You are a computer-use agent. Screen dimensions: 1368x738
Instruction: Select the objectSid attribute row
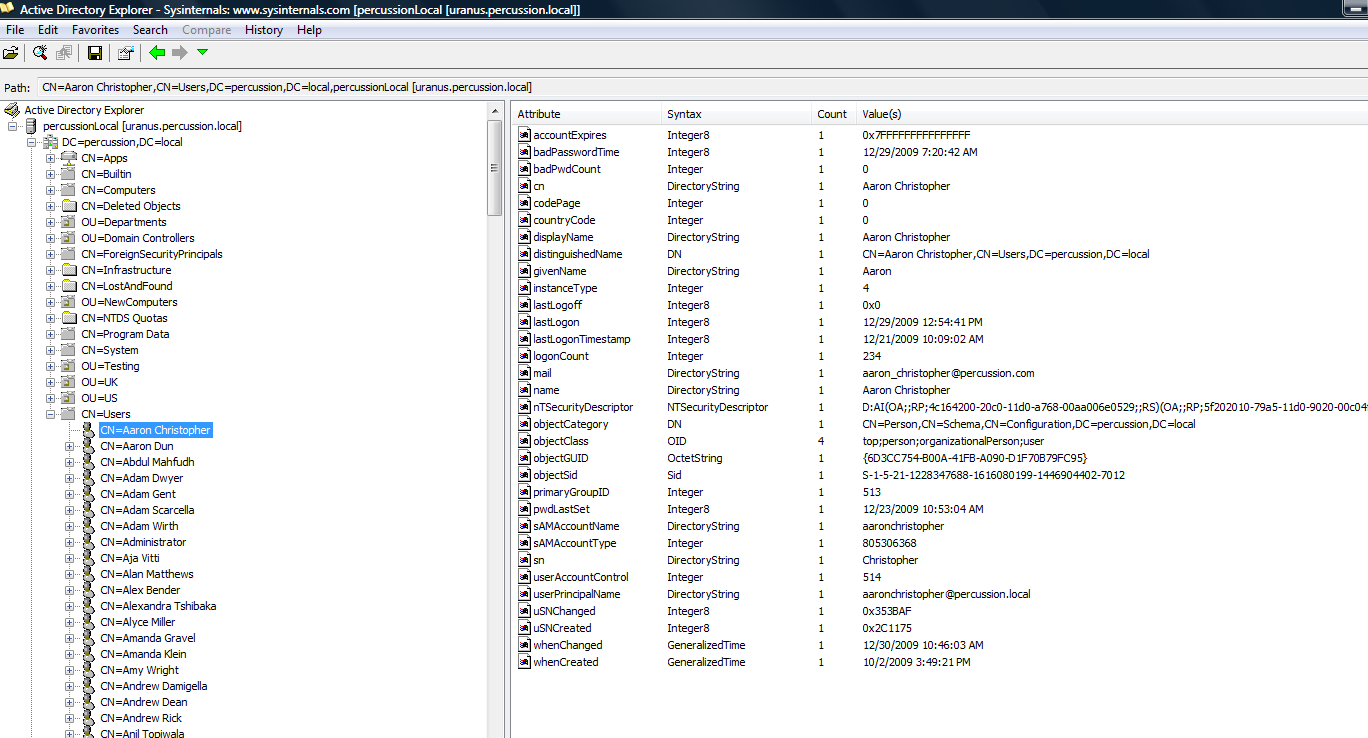tap(940, 475)
